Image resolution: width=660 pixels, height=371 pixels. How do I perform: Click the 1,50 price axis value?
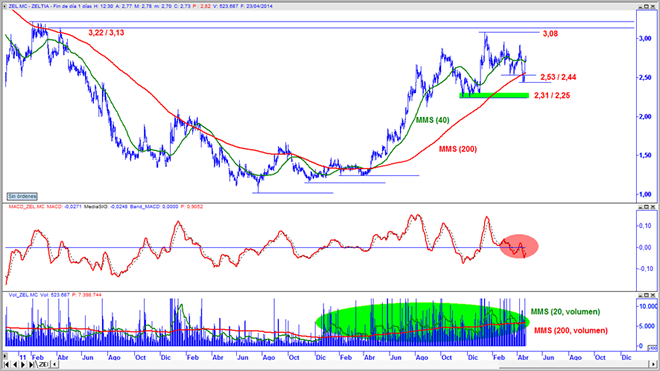click(x=645, y=155)
